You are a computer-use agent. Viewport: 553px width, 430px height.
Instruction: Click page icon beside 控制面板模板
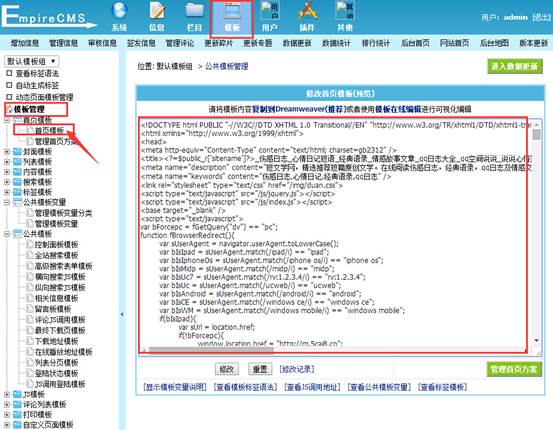pyautogui.click(x=30, y=244)
